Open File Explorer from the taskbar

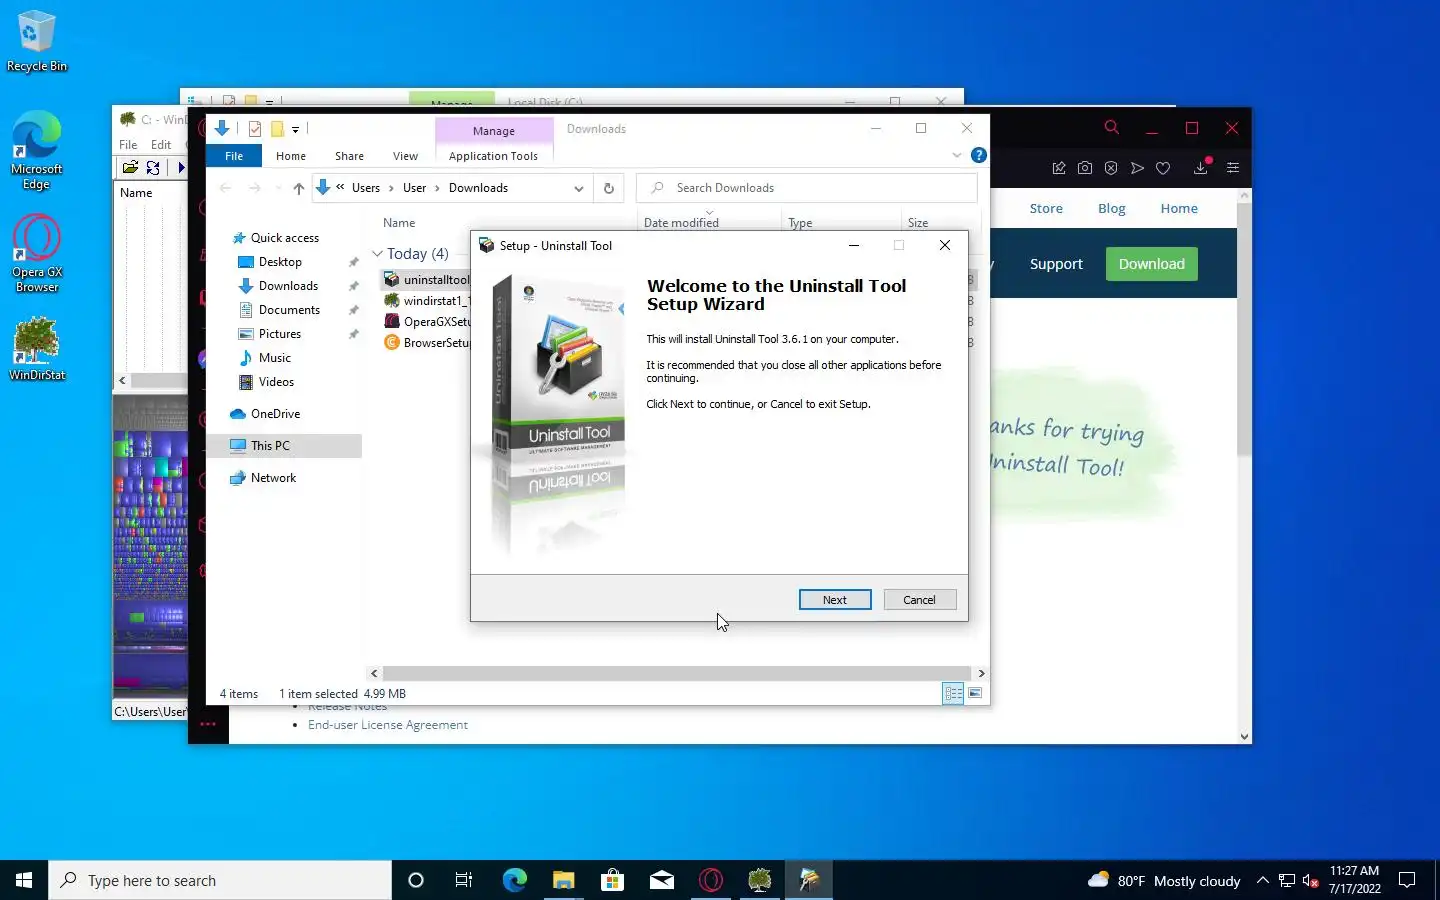tap(563, 880)
